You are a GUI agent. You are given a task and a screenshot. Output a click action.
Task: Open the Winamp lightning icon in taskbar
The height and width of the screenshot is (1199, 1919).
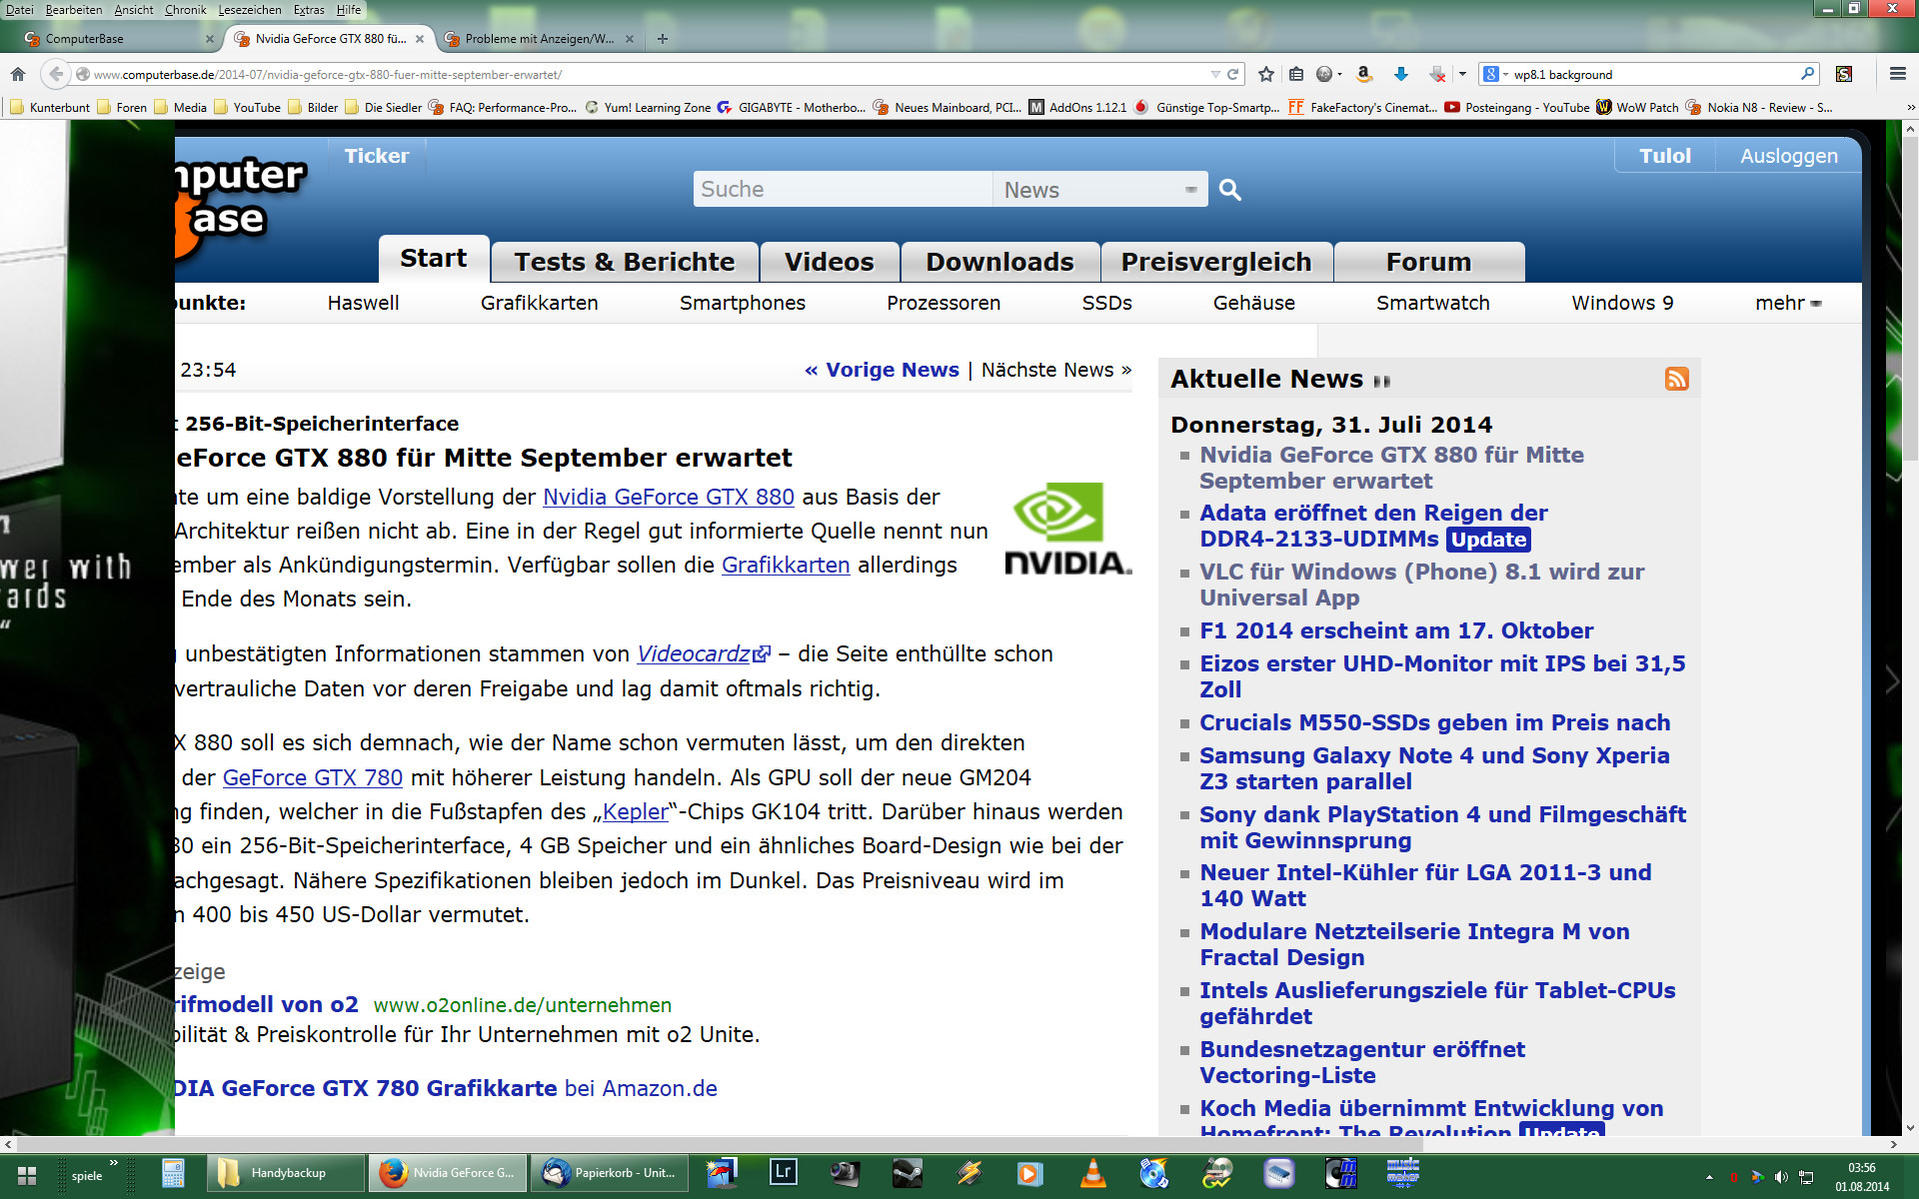969,1172
